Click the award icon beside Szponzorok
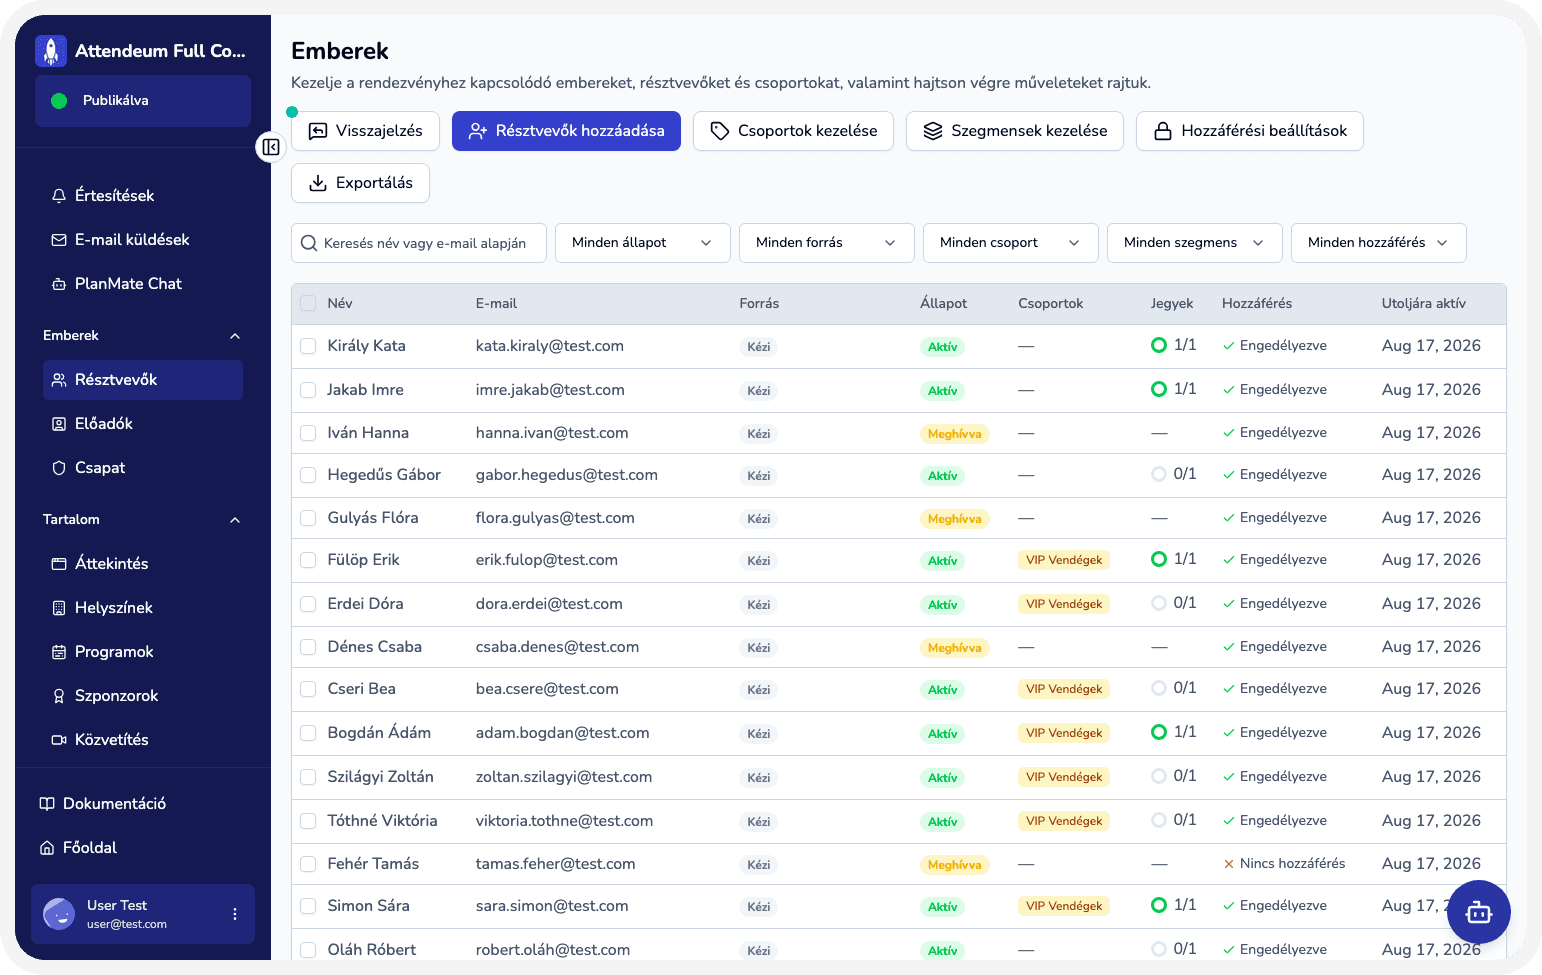Screen dimensions: 1542x975 tap(59, 696)
